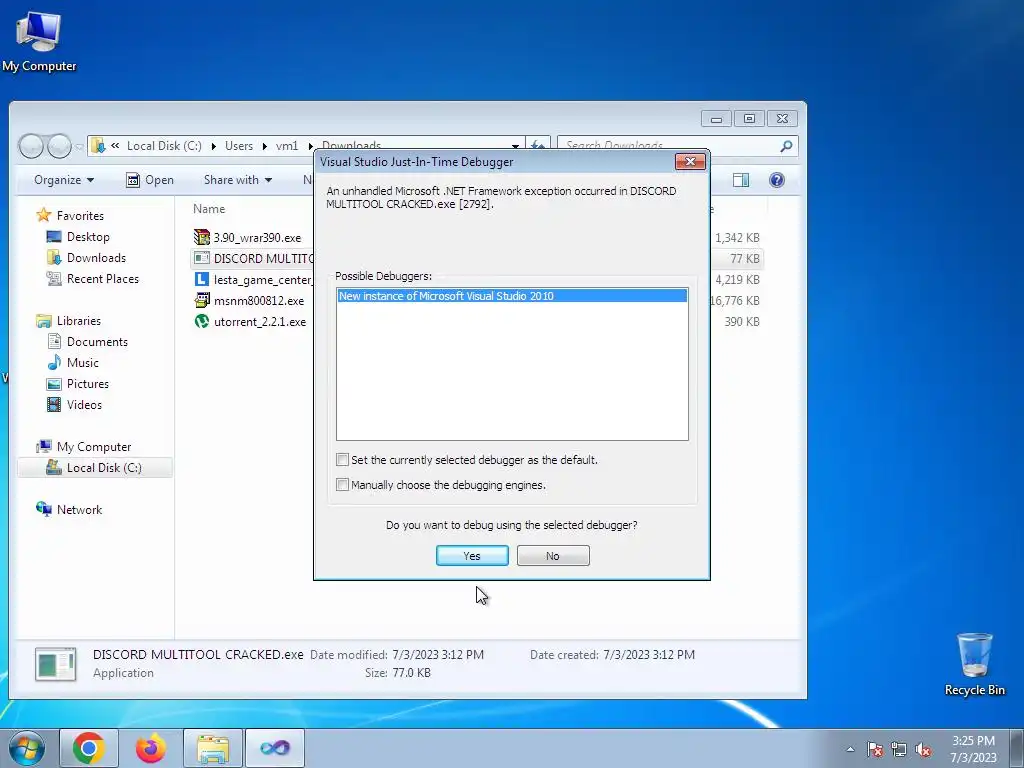Expand the arrow after 'vm1' in breadcrumb
1024x768 pixels.
[x=310, y=146]
